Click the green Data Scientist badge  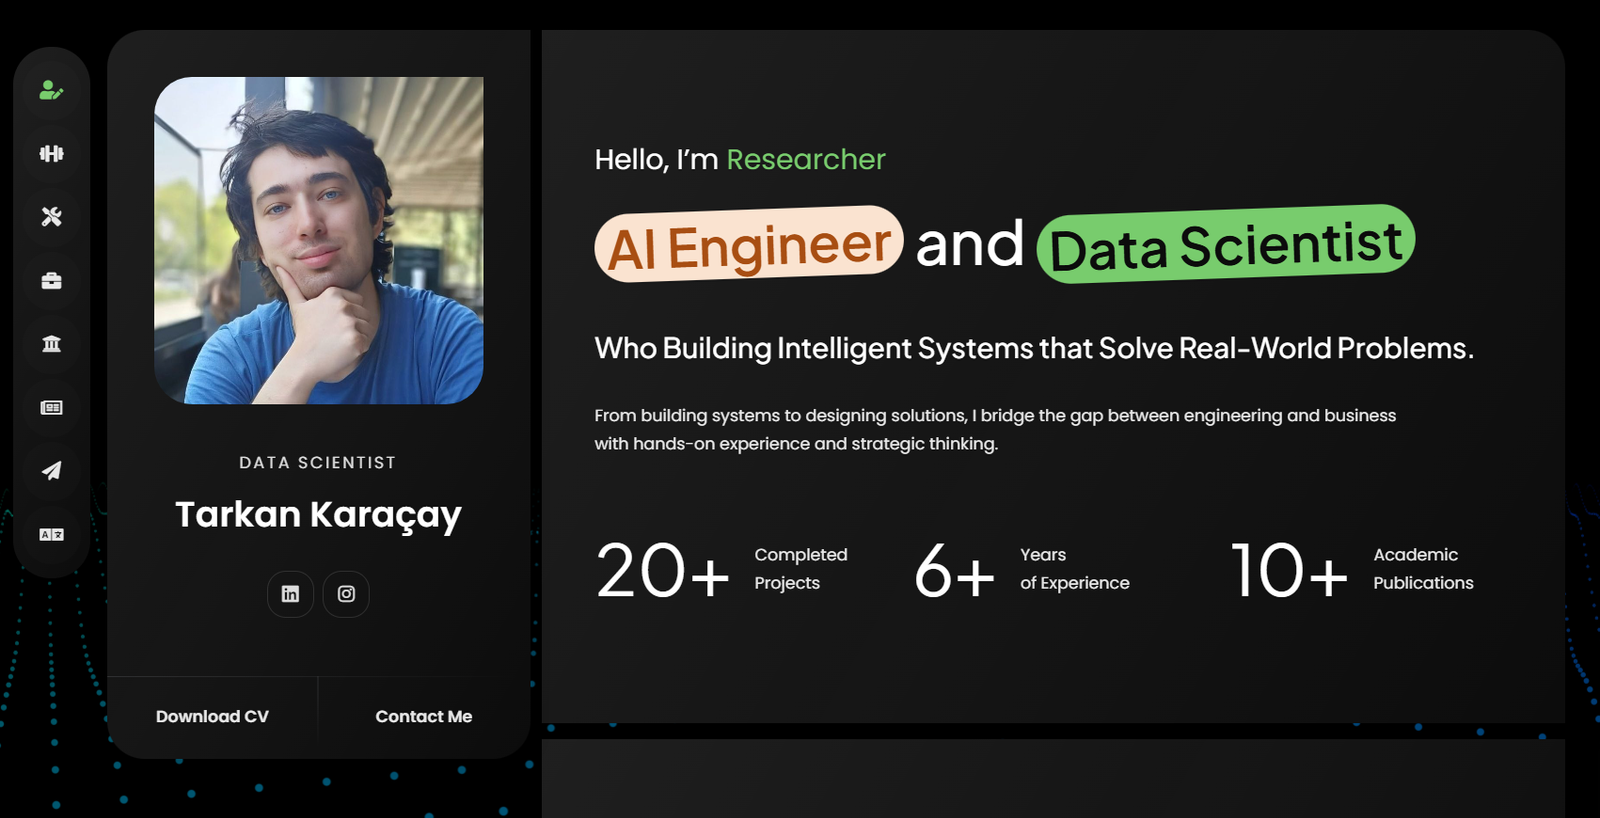coord(1225,245)
